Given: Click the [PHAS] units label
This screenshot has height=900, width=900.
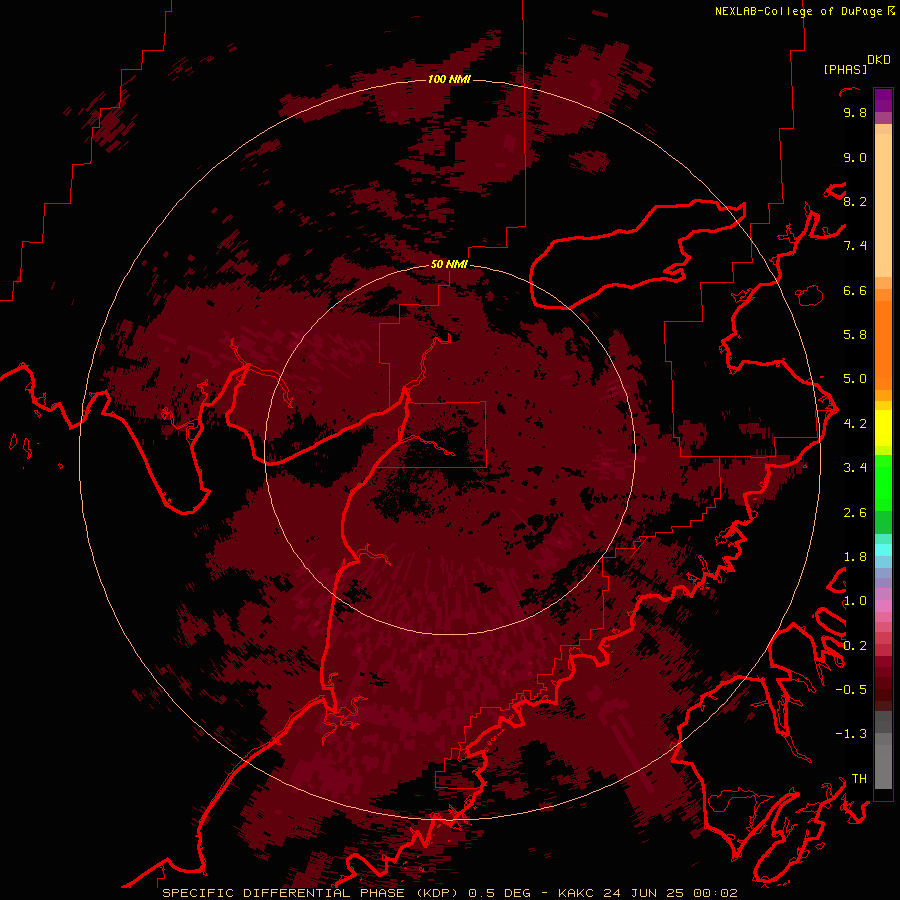Looking at the screenshot, I should click(845, 70).
